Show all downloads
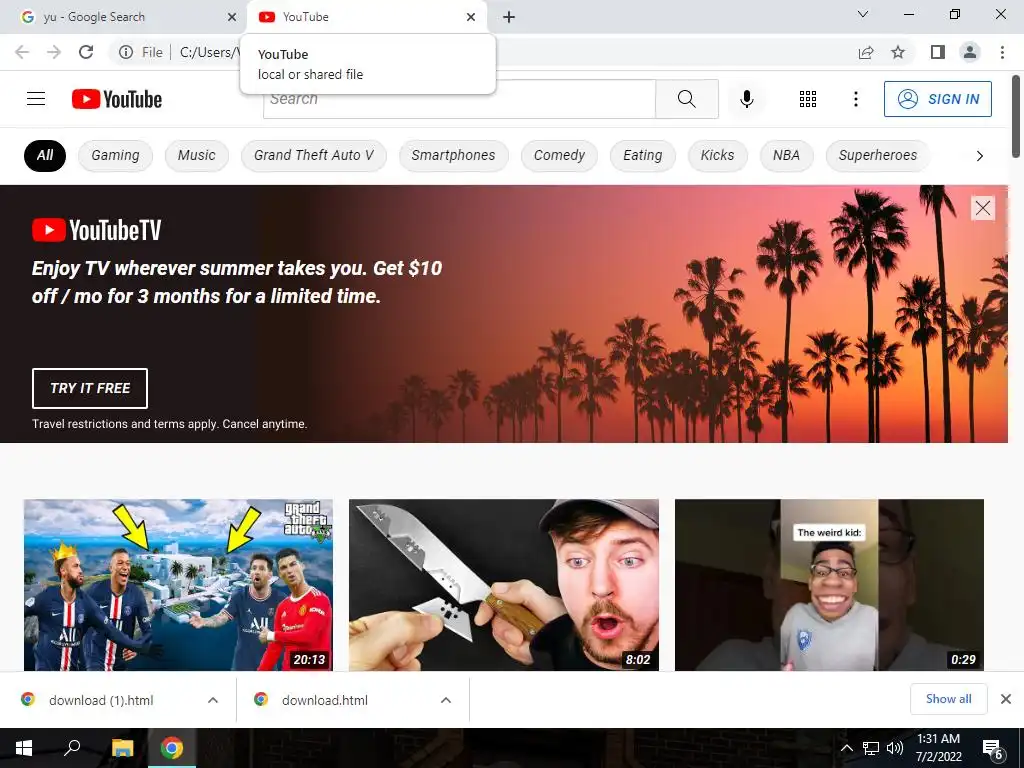1024x768 pixels. tap(948, 699)
